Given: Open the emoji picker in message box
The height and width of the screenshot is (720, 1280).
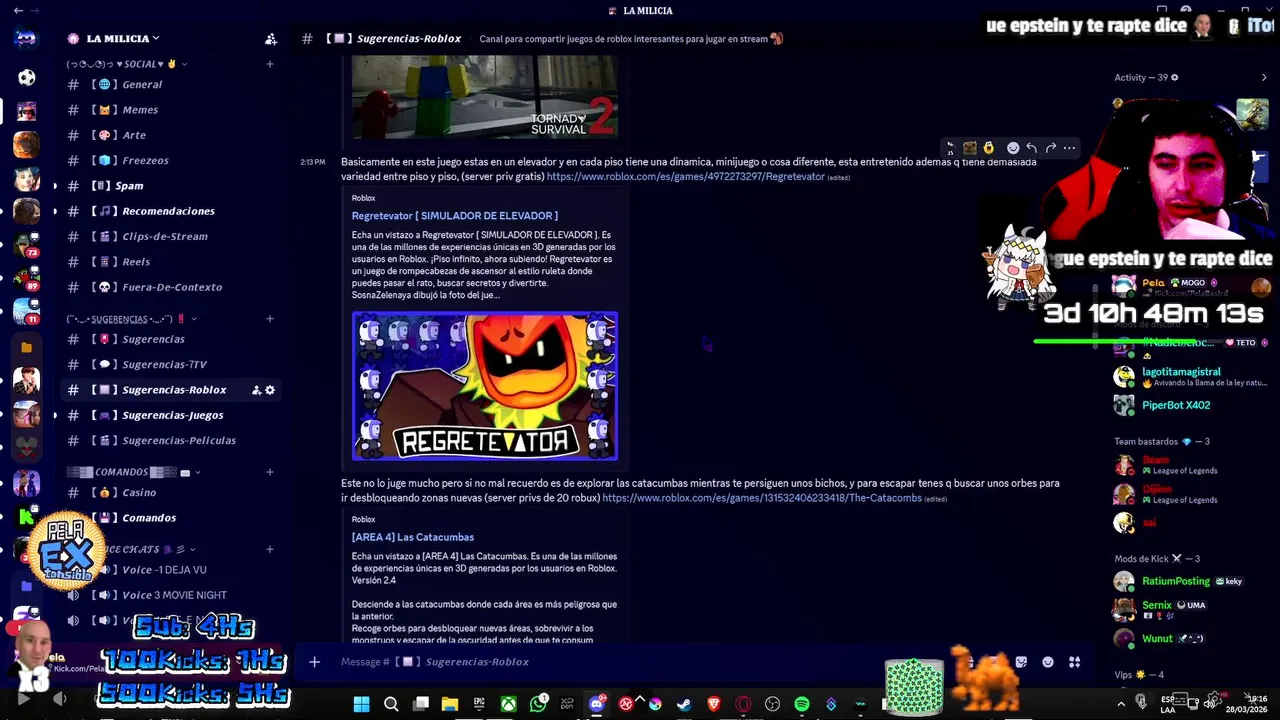Looking at the screenshot, I should (x=1048, y=661).
